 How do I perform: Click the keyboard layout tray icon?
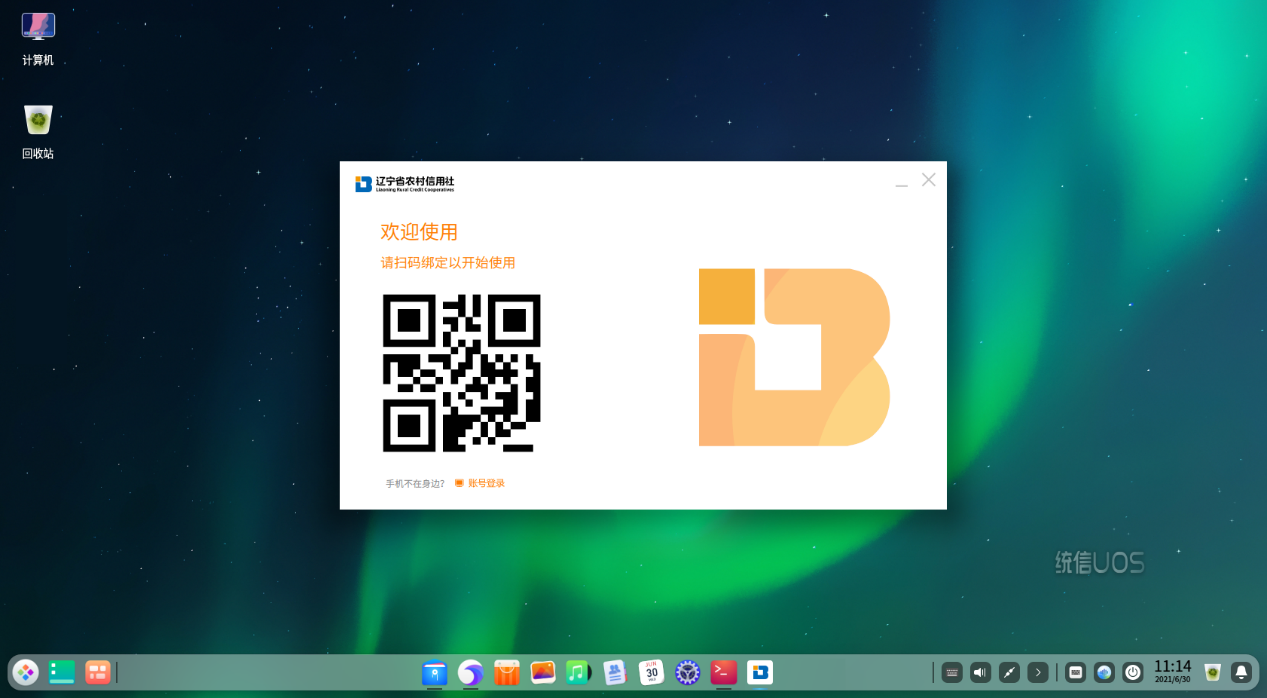[1075, 673]
